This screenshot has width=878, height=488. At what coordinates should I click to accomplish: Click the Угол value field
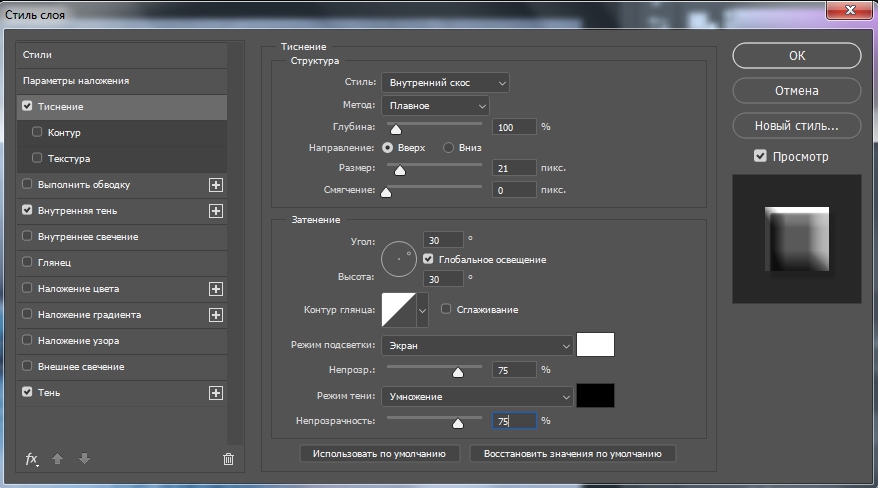pos(443,240)
